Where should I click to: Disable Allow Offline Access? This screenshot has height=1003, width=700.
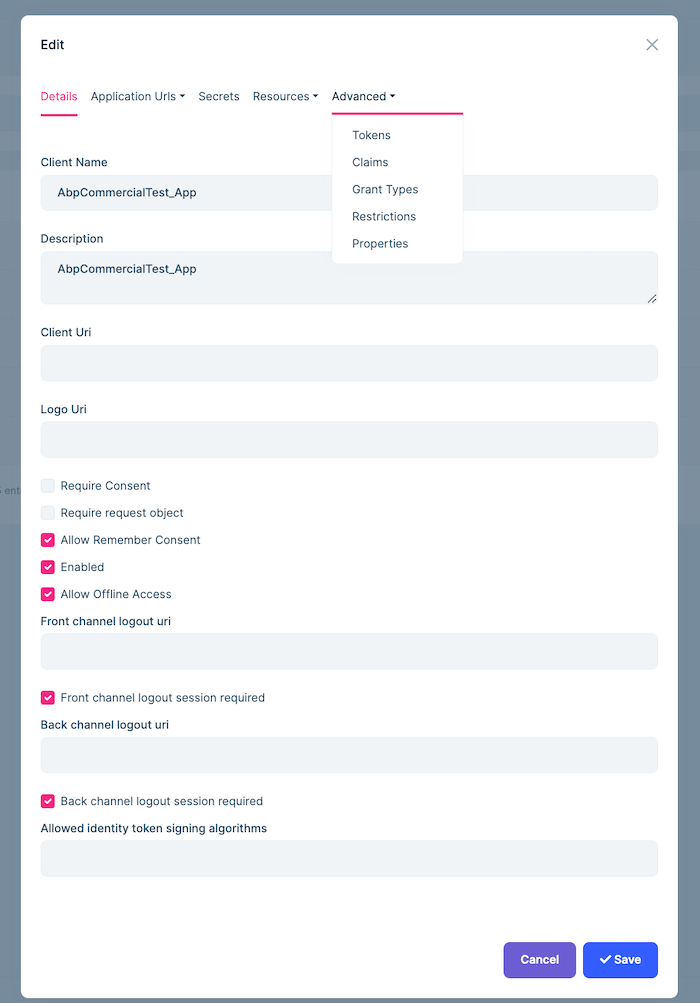[46, 593]
